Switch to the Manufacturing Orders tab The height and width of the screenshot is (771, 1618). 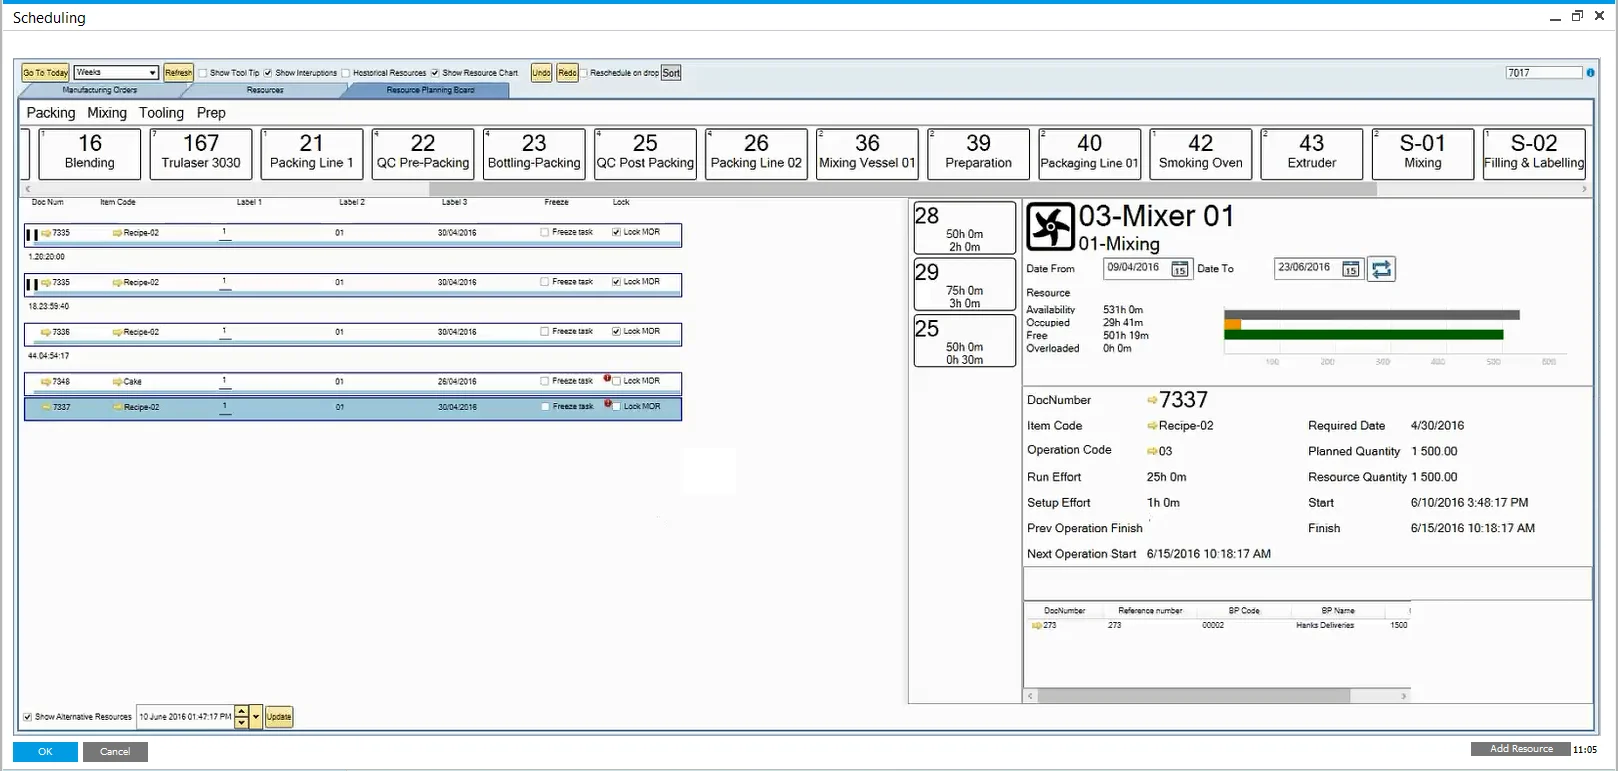(x=100, y=90)
